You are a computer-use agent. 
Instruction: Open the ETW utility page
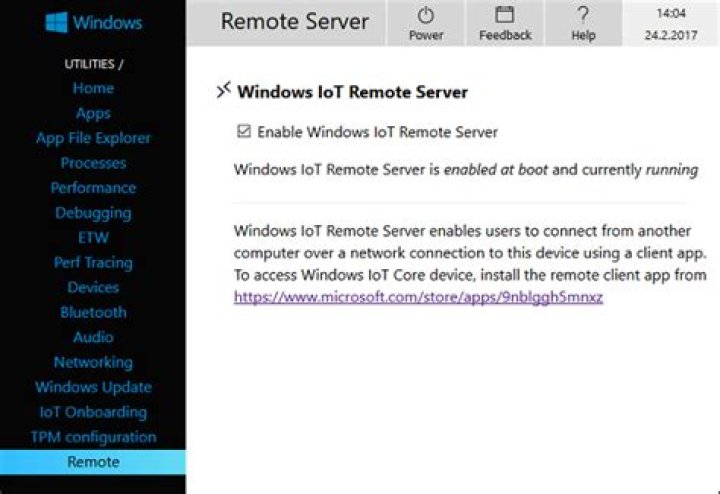[93, 238]
